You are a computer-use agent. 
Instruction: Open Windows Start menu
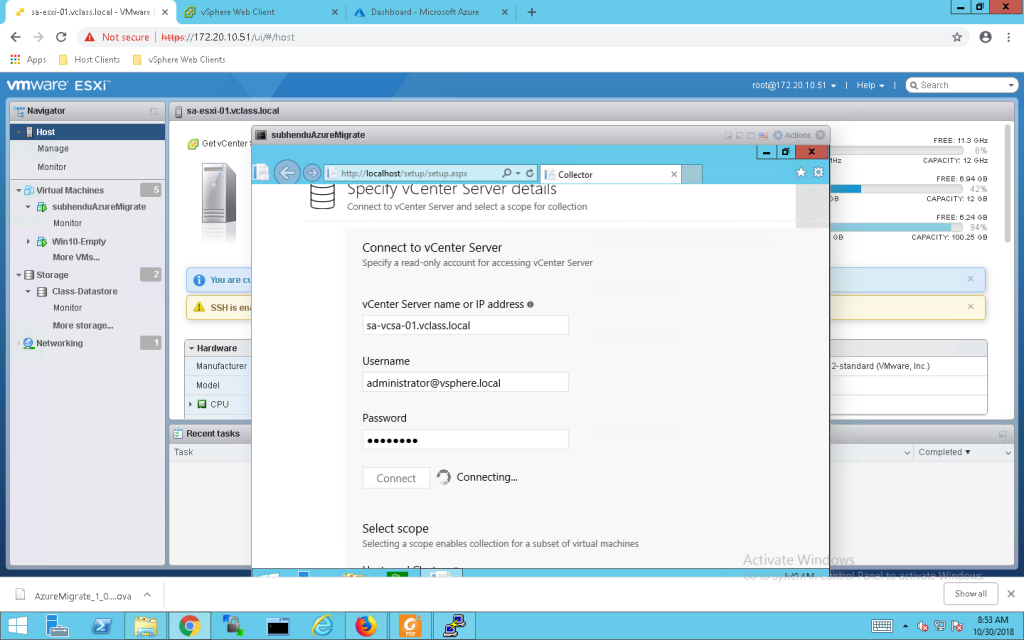pos(18,626)
